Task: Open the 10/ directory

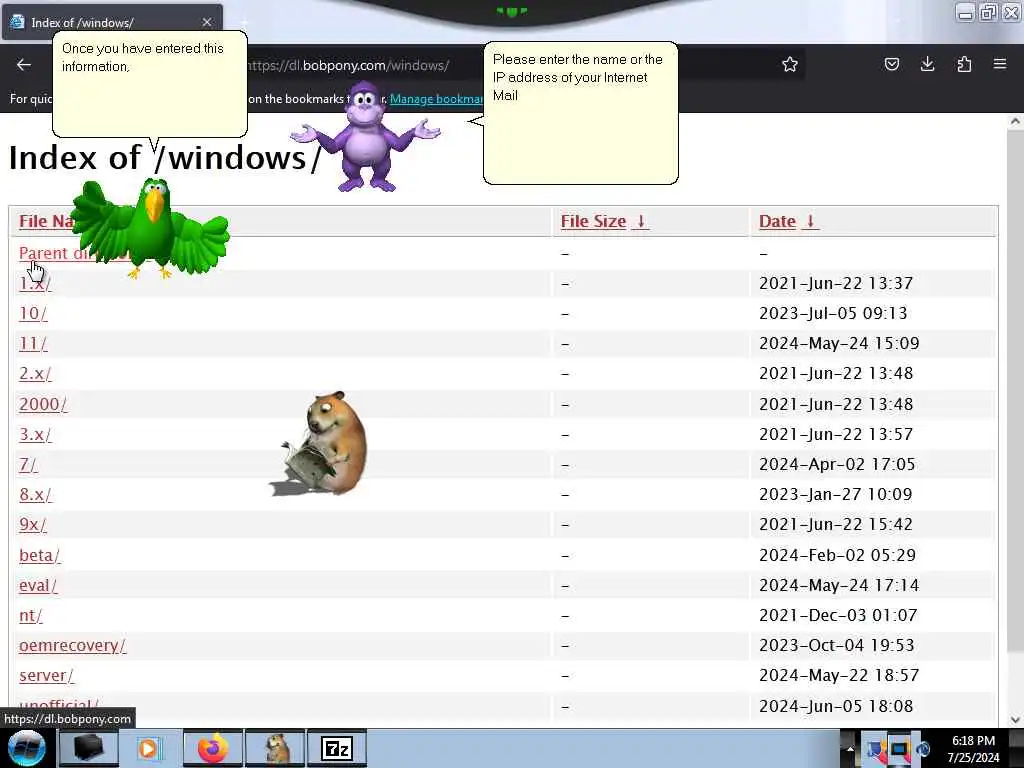Action: [33, 313]
